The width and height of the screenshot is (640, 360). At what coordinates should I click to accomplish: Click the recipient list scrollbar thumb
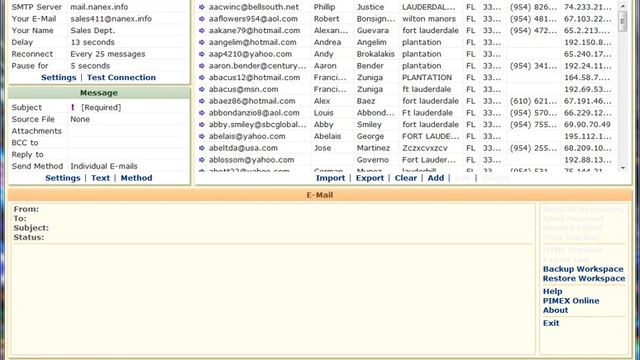[x=622, y=21]
